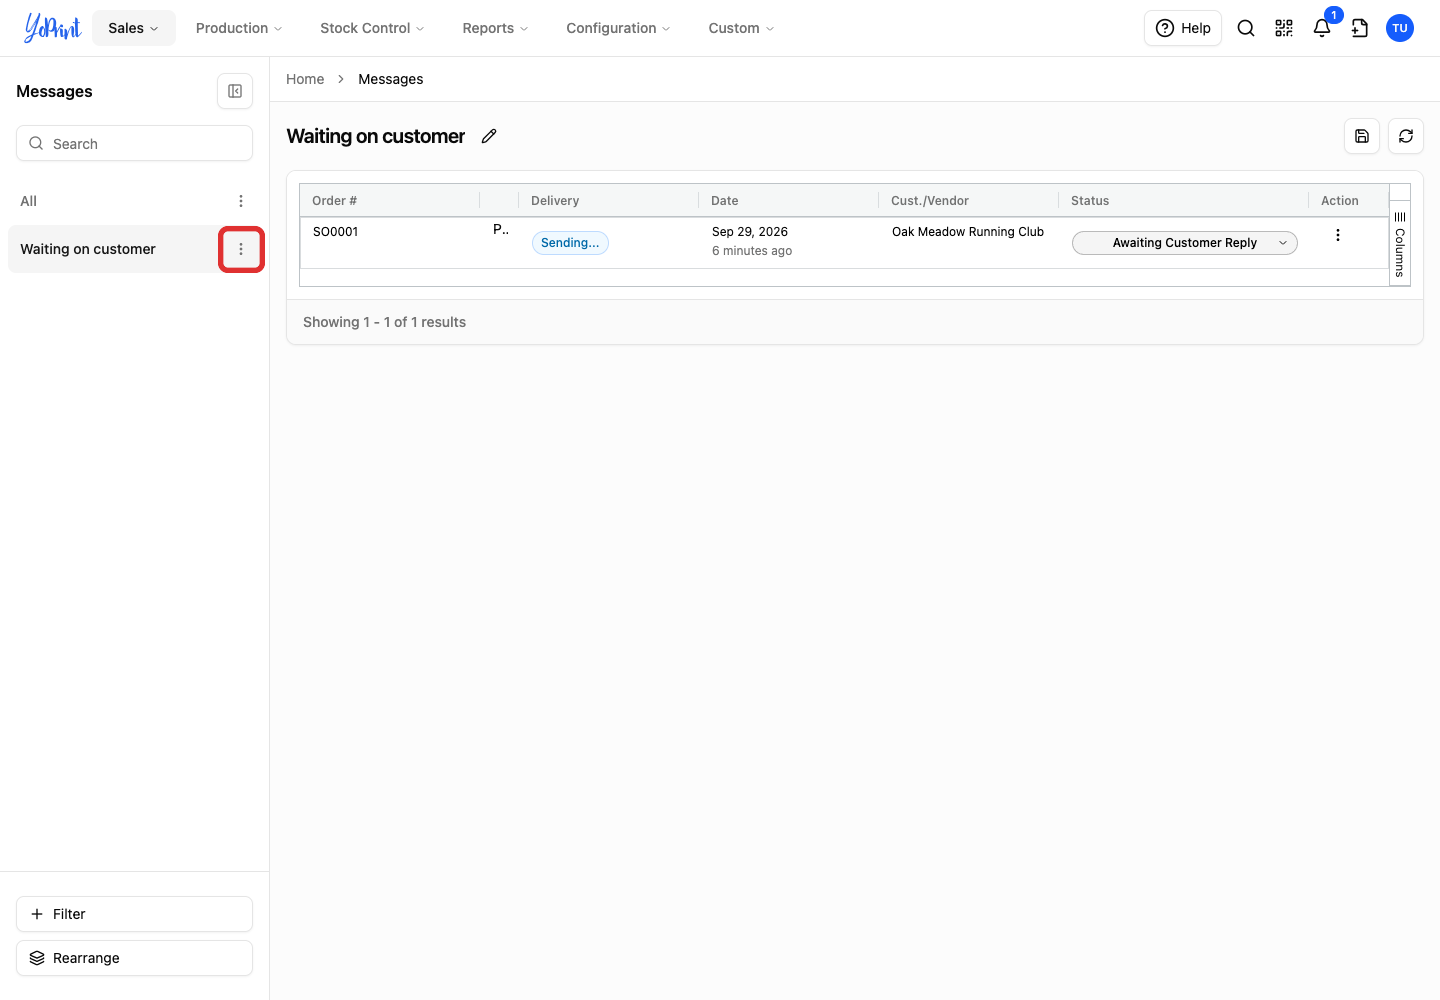Click the Sep 29, 2026 date cell
This screenshot has height=1000, width=1440.
tap(750, 232)
